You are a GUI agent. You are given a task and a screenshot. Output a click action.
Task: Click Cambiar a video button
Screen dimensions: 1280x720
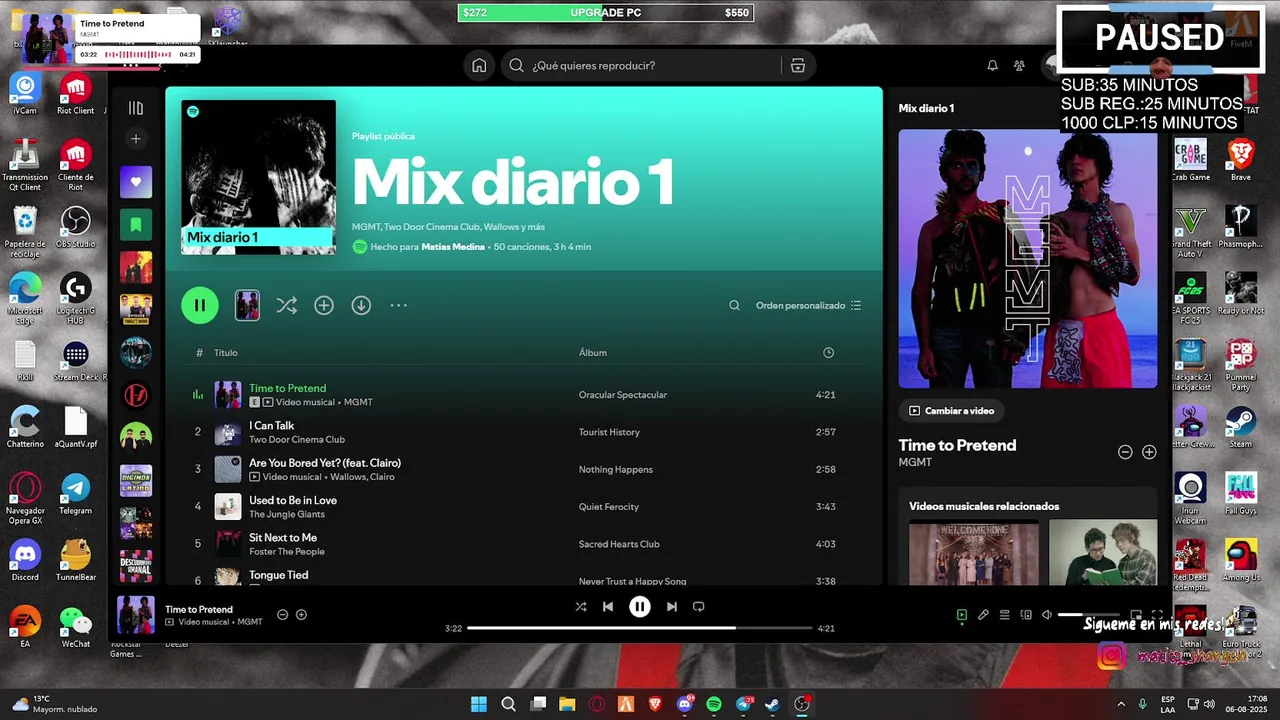[951, 411]
